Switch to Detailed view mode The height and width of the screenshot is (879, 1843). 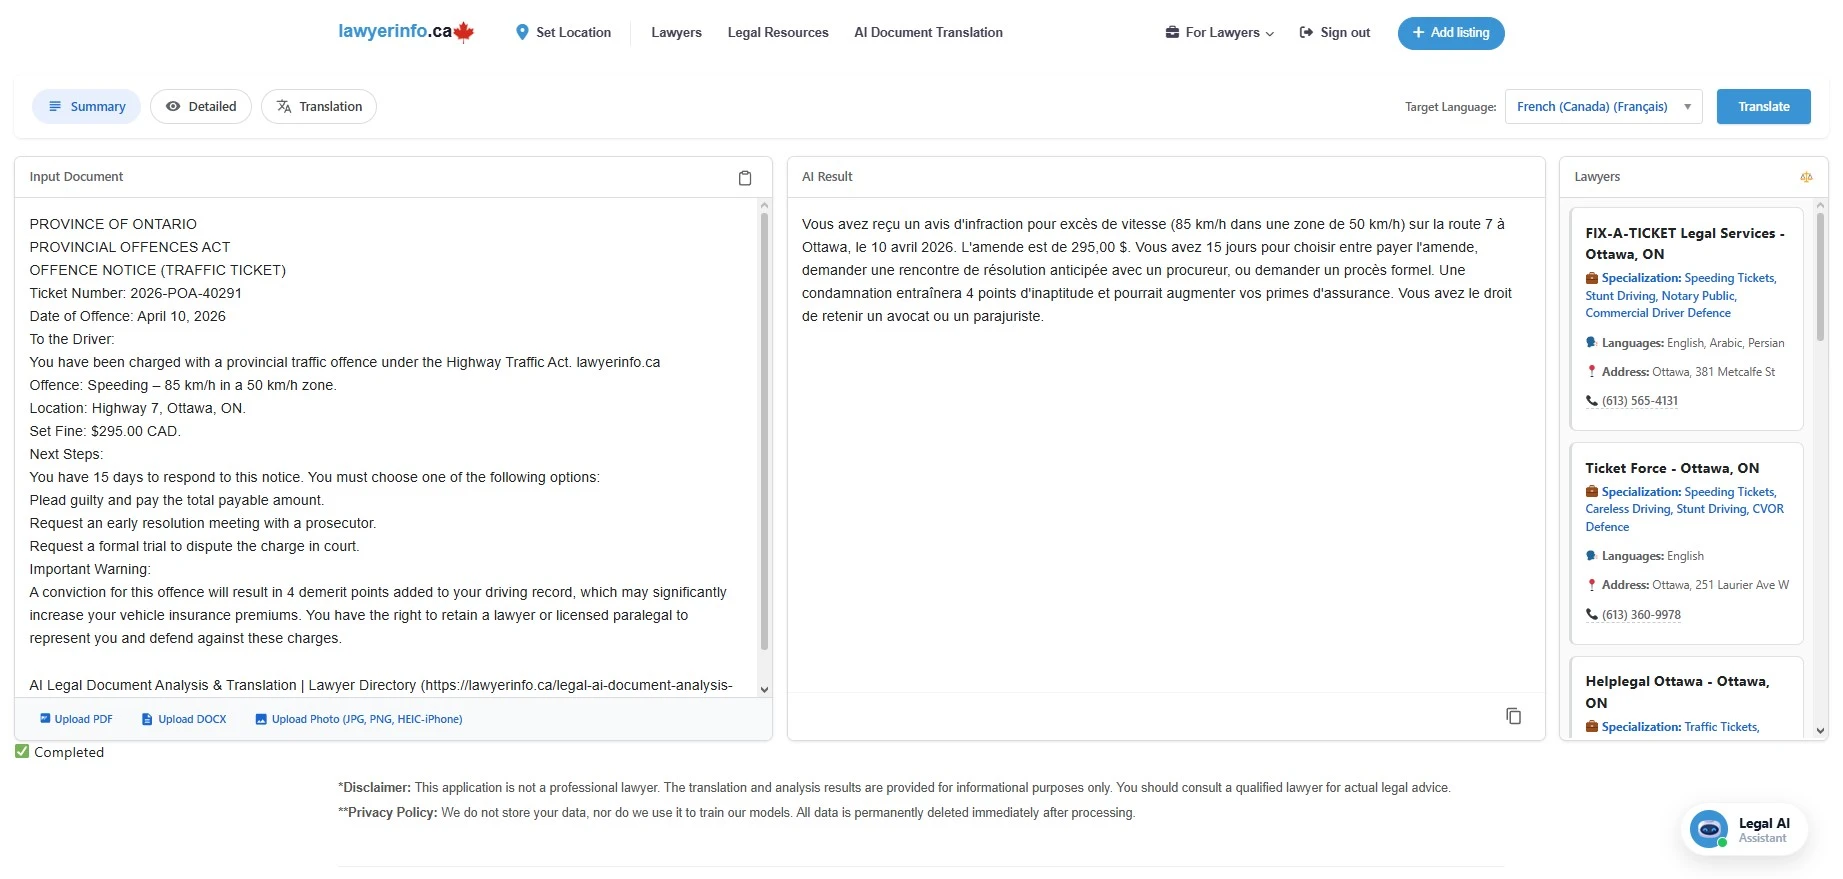pos(201,107)
